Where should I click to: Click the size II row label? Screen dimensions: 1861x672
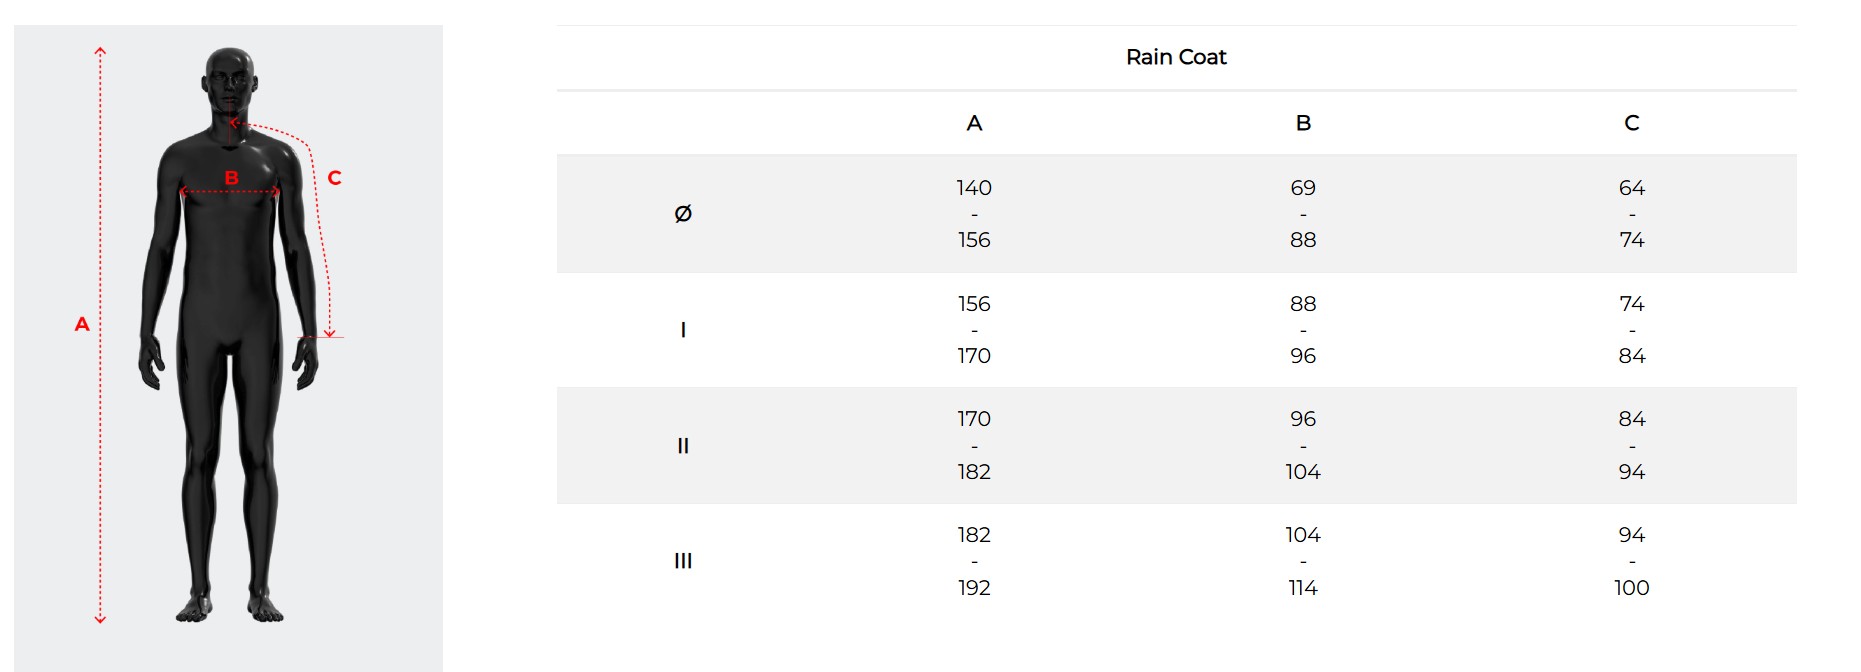[683, 446]
